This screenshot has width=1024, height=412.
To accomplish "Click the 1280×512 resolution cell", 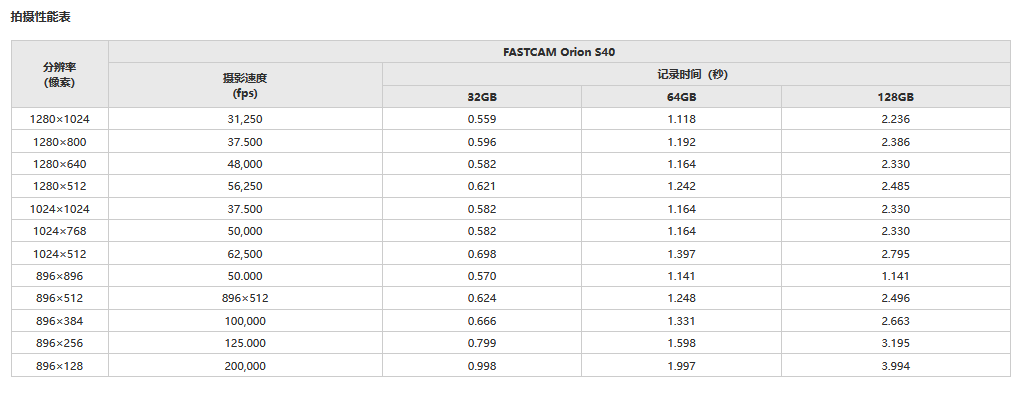I will 60,186.
